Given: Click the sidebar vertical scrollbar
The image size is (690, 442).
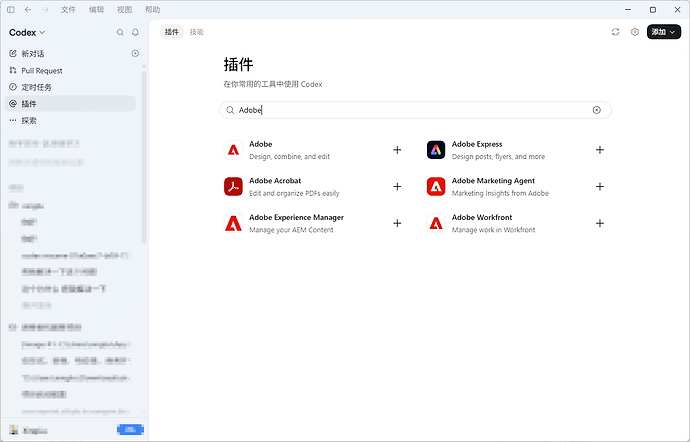Looking at the screenshot, I should pyautogui.click(x=144, y=156).
